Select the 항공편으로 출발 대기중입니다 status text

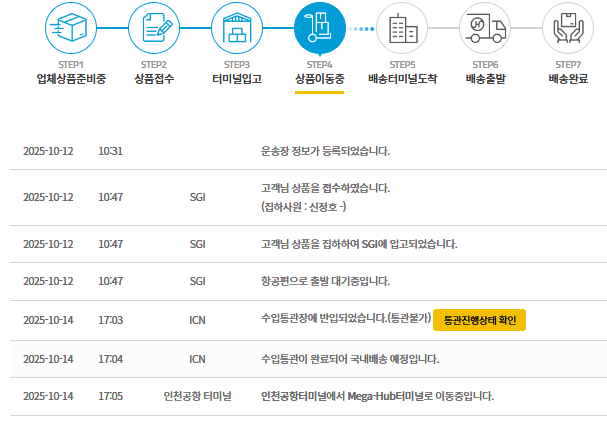(x=324, y=281)
